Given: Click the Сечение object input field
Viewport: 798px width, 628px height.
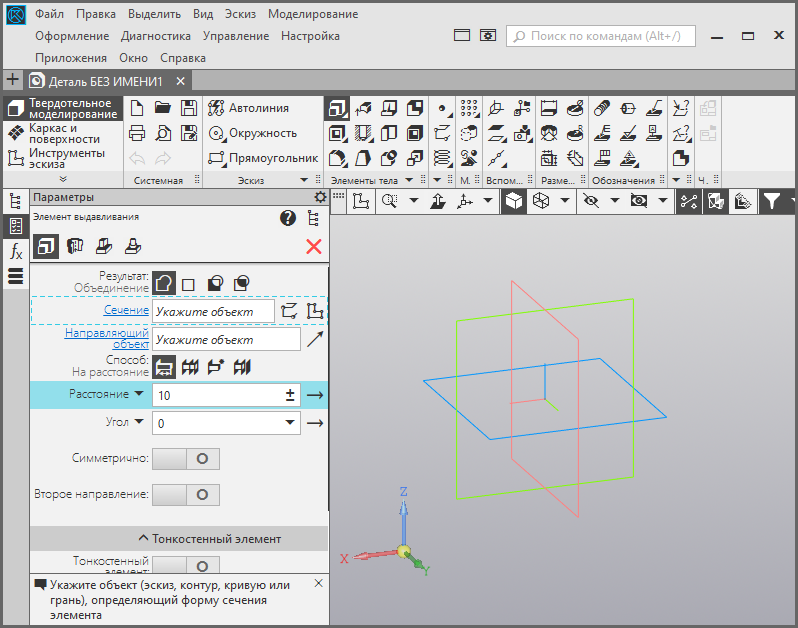Looking at the screenshot, I should 213,311.
